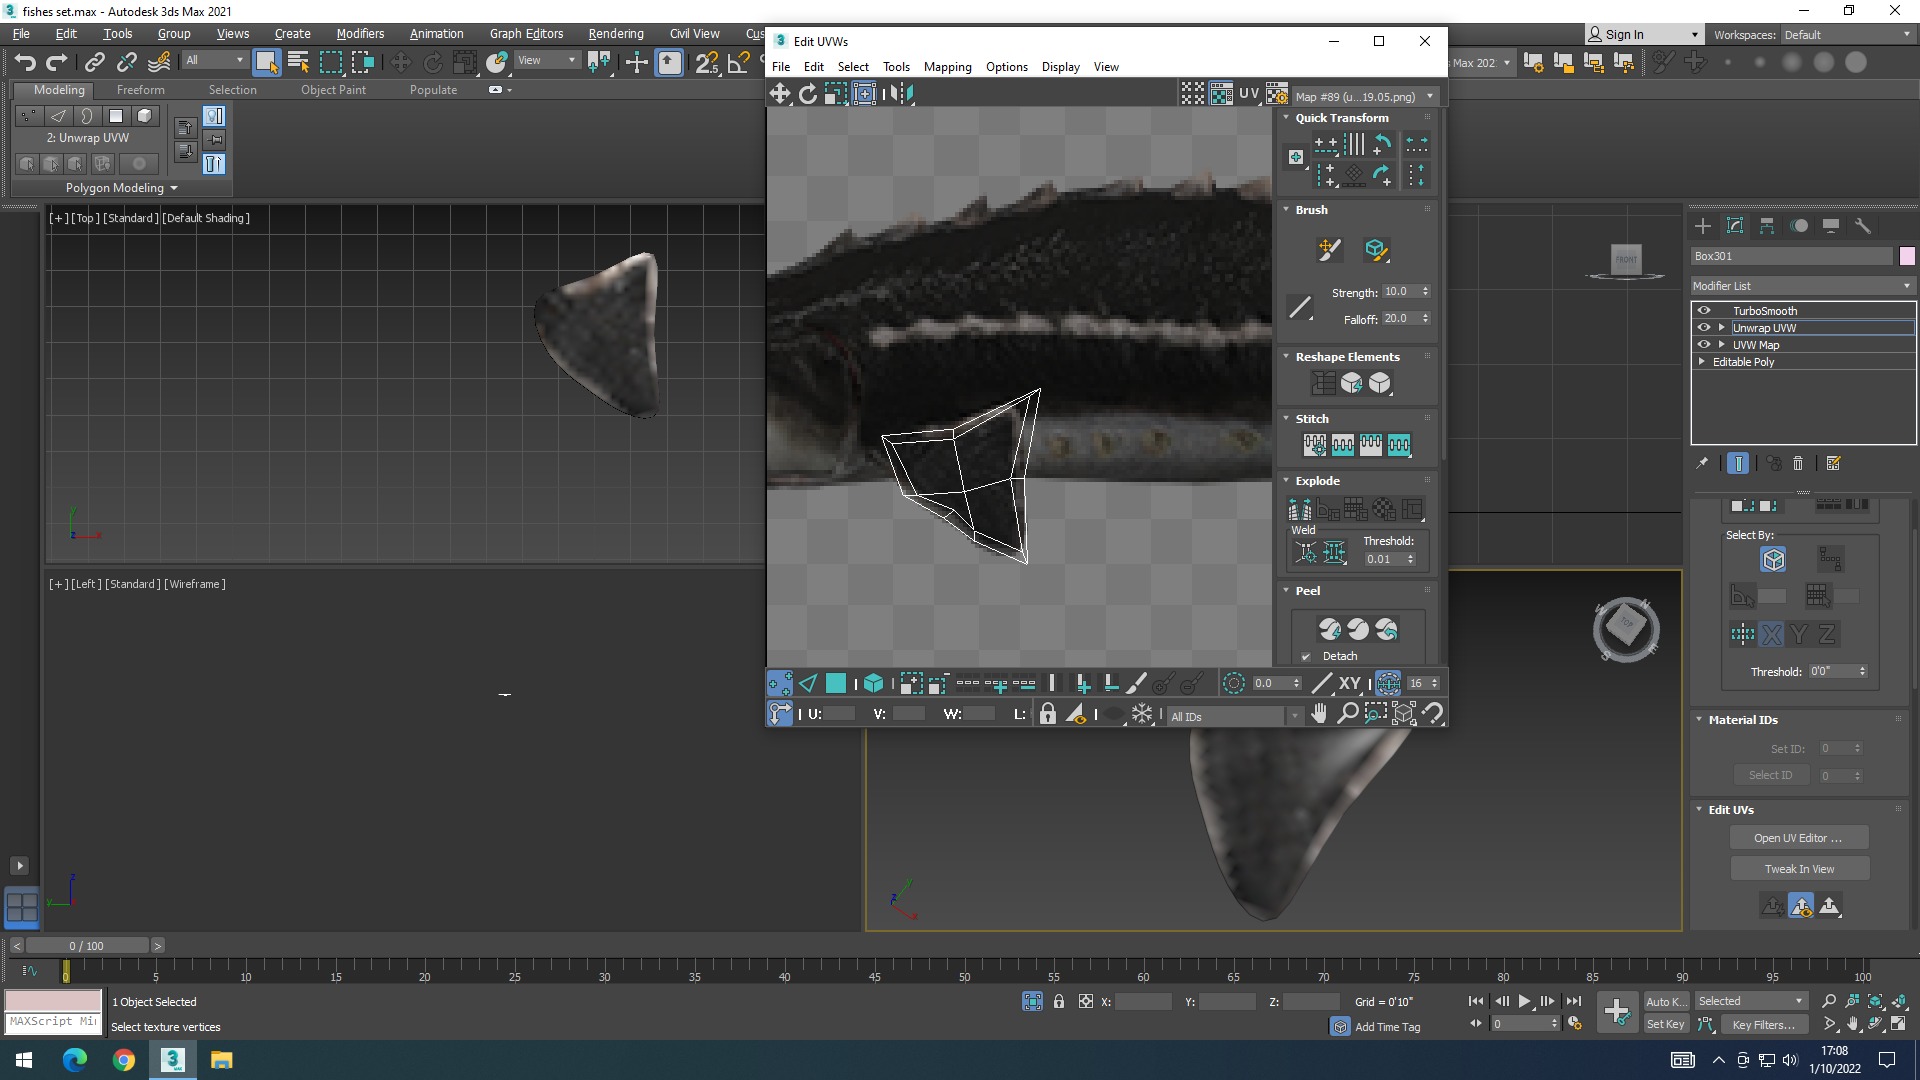This screenshot has height=1080, width=1920.
Task: Click Break icon in Explode panel
Action: pos(1300,509)
